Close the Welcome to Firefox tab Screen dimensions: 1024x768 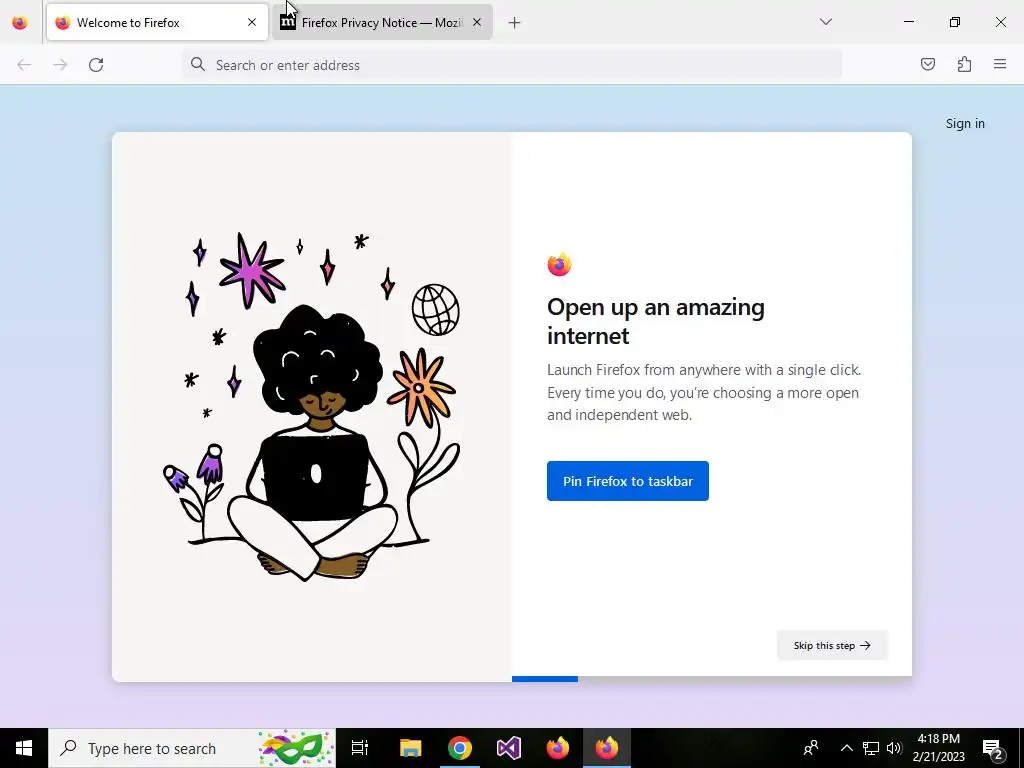pos(252,23)
